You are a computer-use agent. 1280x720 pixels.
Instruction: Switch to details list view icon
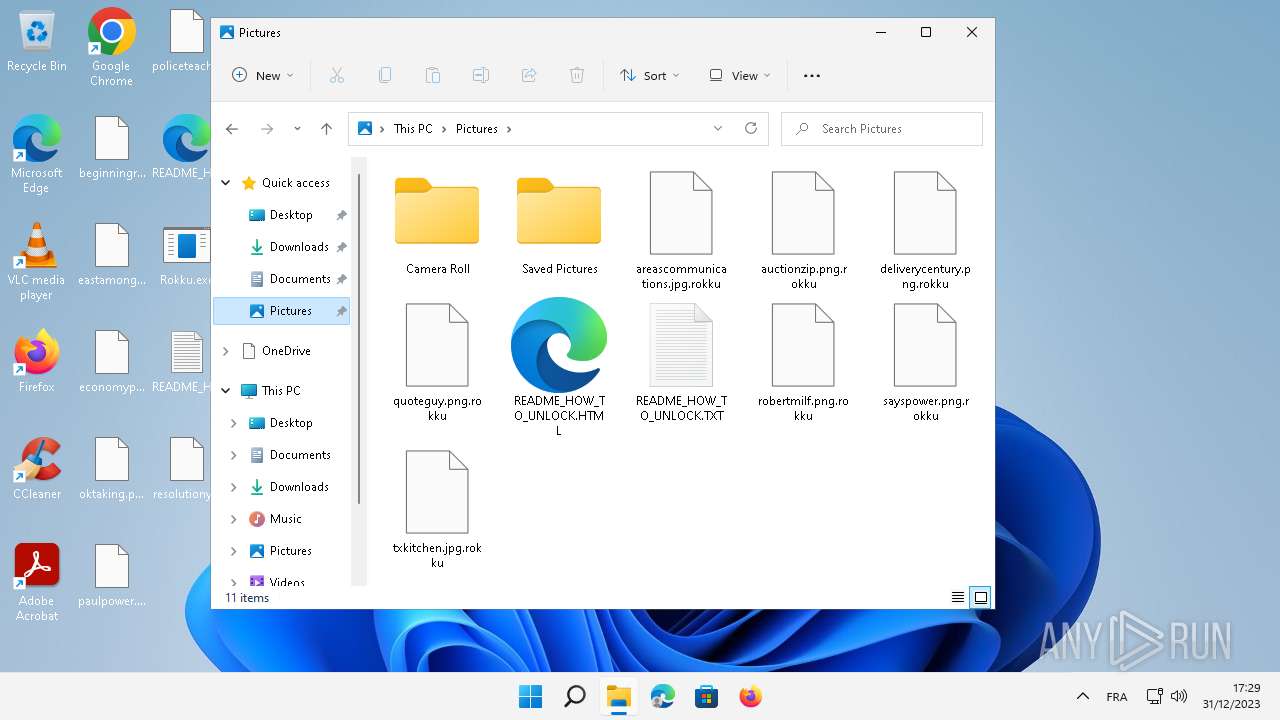click(958, 597)
